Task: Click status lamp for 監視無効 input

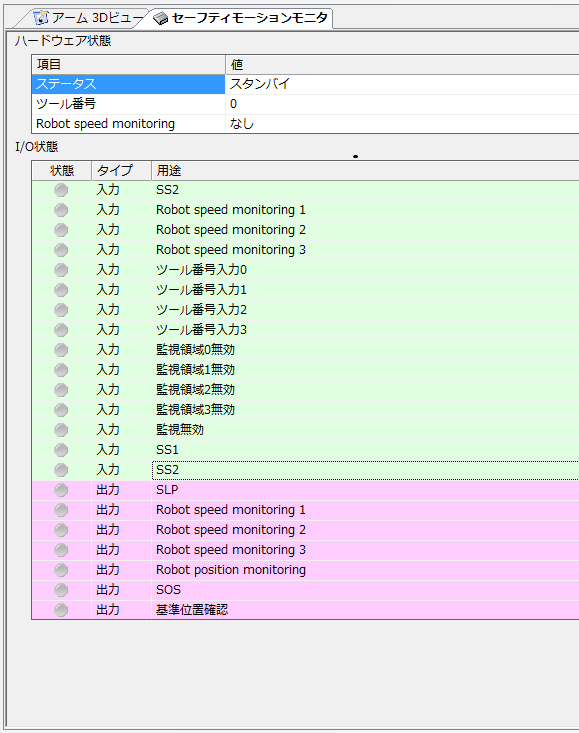Action: pyautogui.click(x=61, y=430)
